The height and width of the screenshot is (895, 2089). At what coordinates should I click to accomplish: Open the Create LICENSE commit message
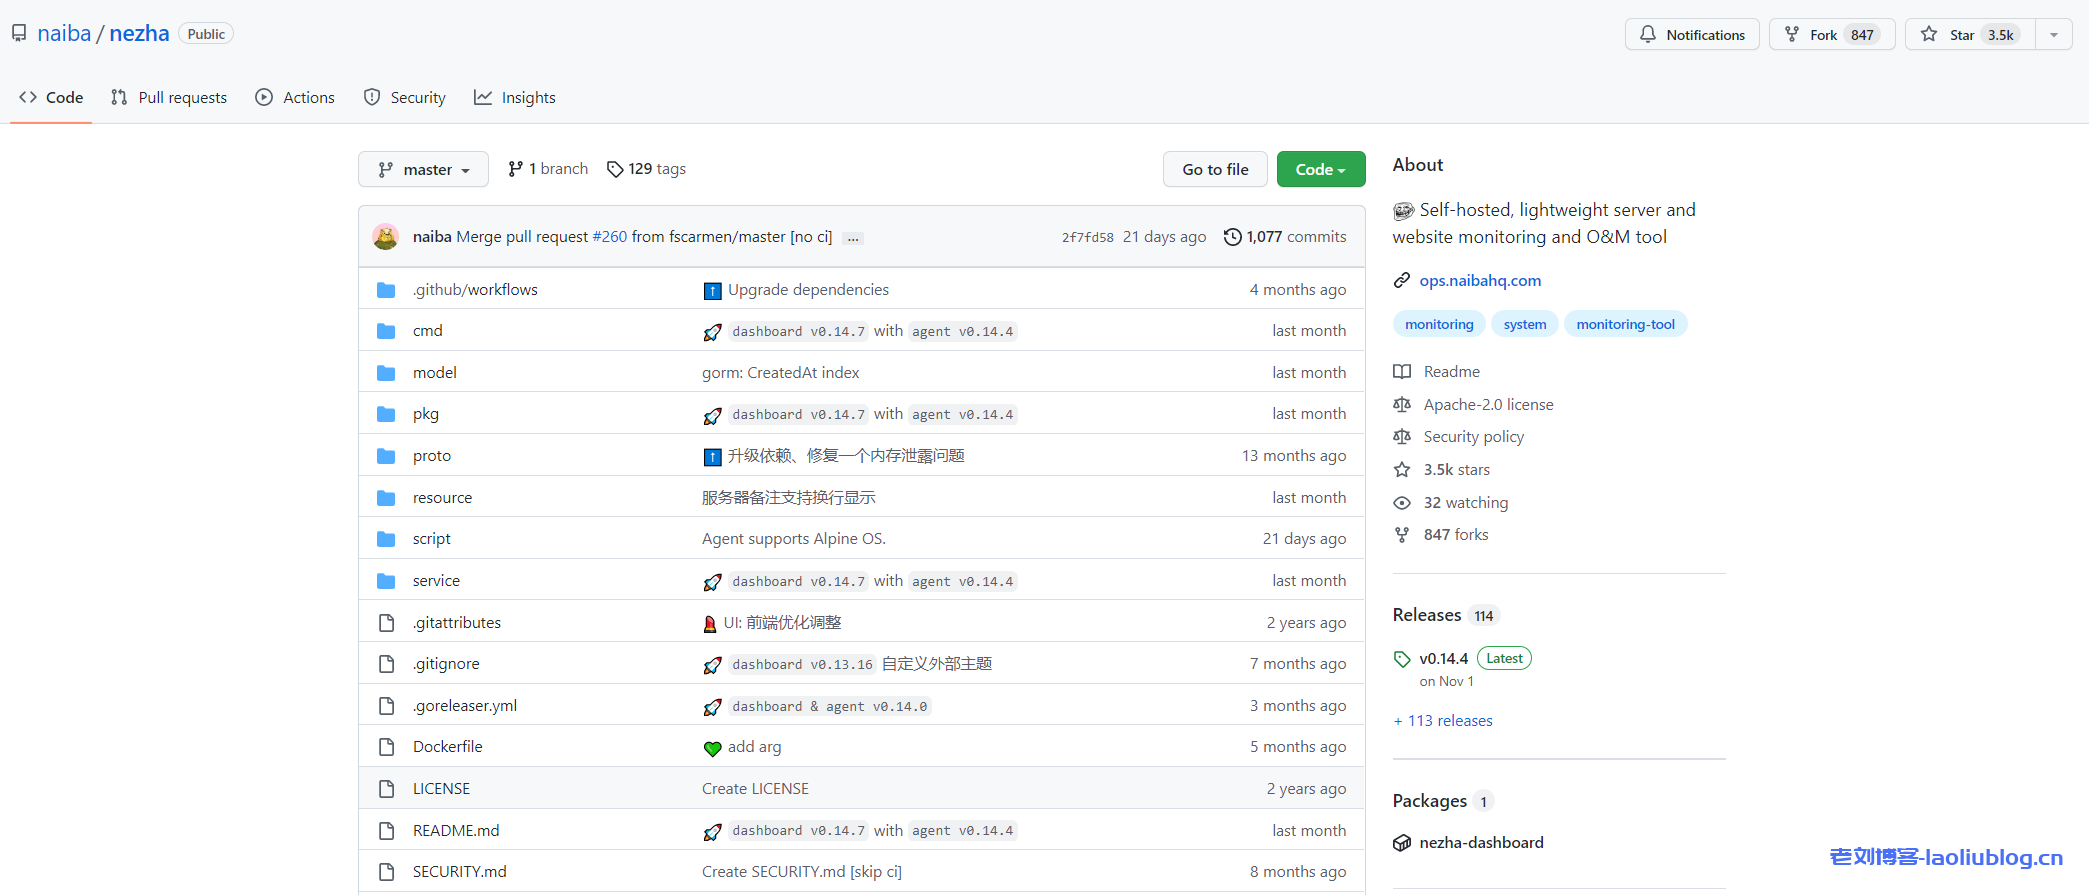[x=756, y=789]
